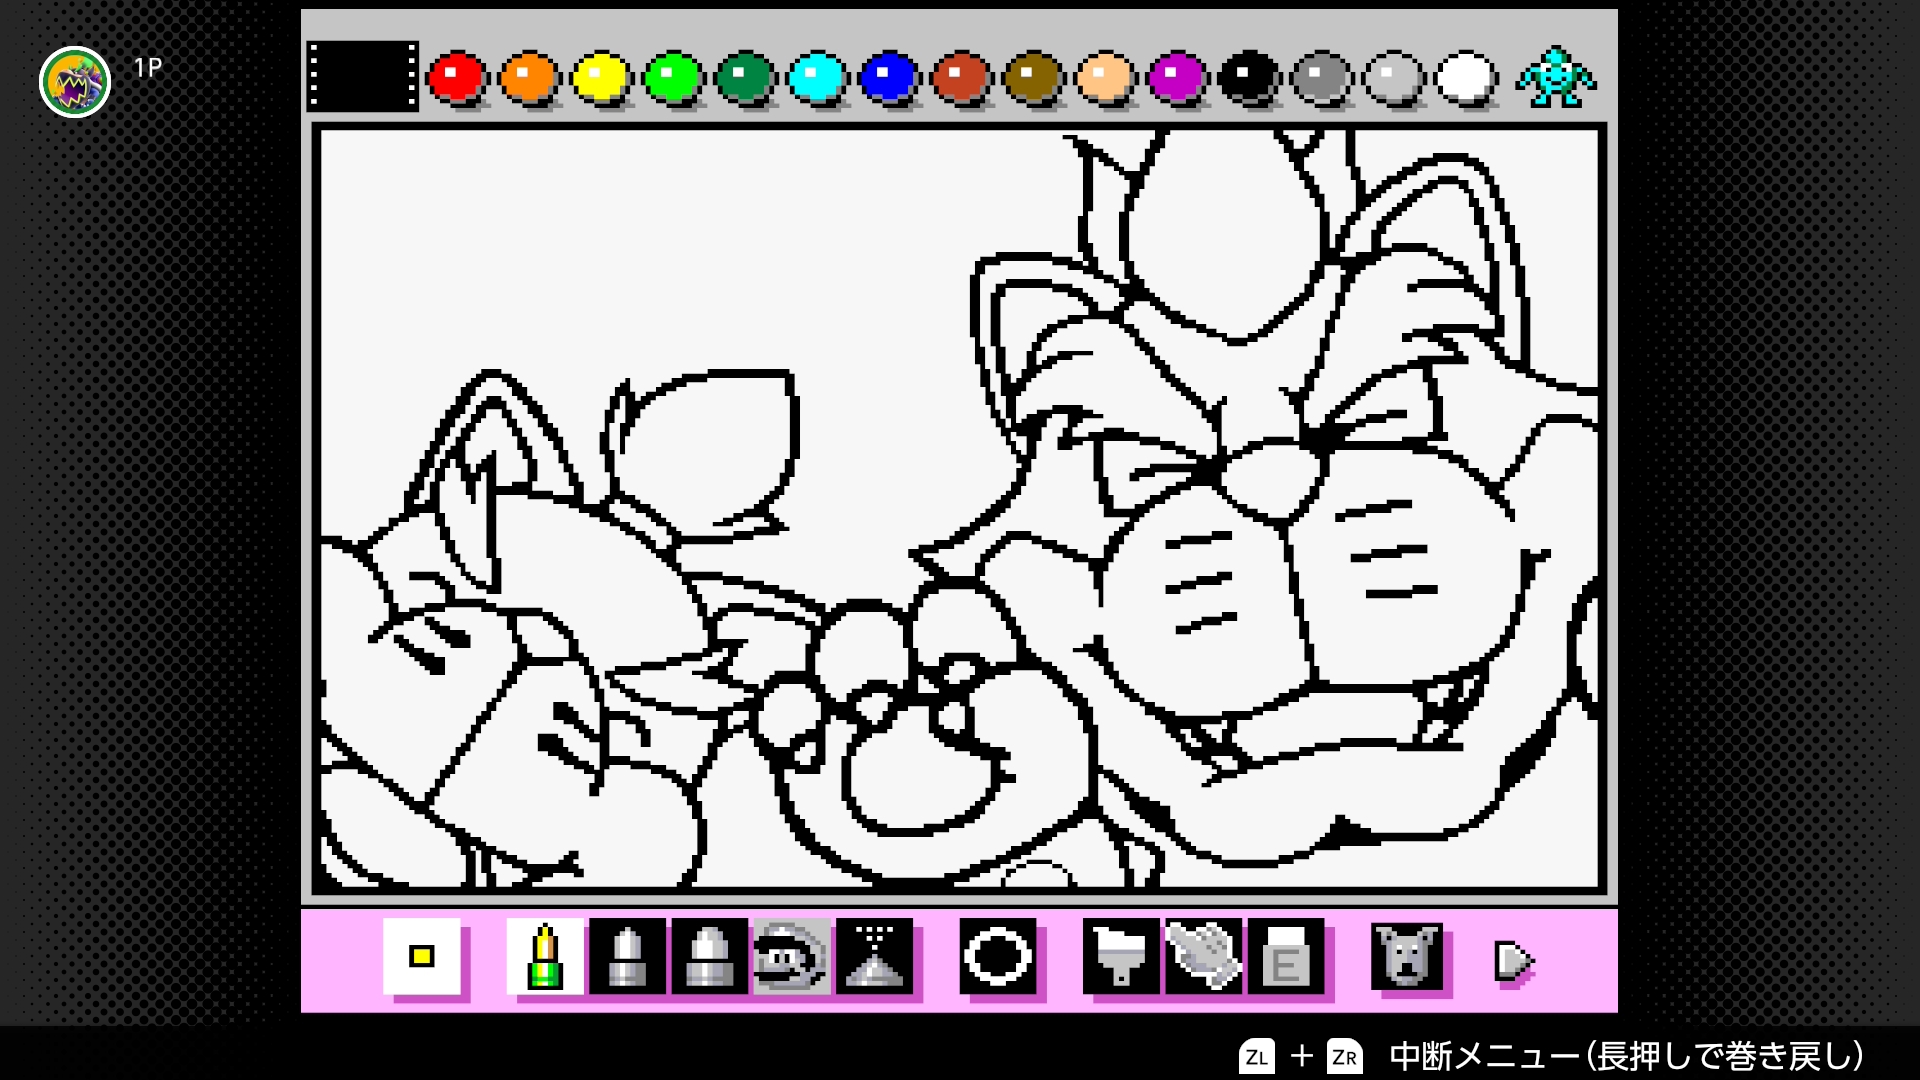Select the Mario stamp tool
Image resolution: width=1920 pixels, height=1080 pixels.
(x=791, y=957)
